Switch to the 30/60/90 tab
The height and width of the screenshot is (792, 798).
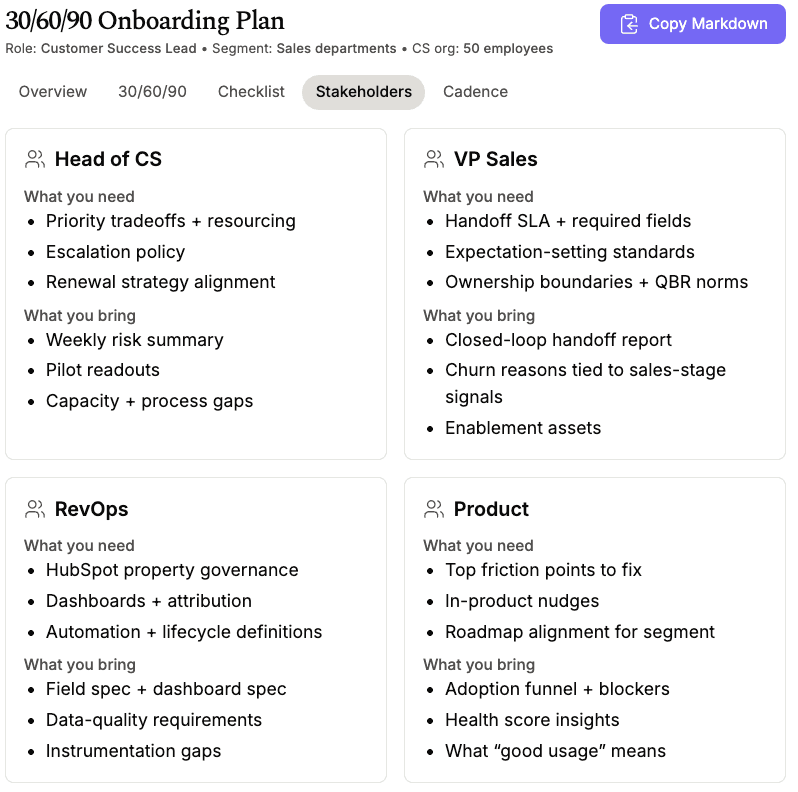pyautogui.click(x=152, y=91)
